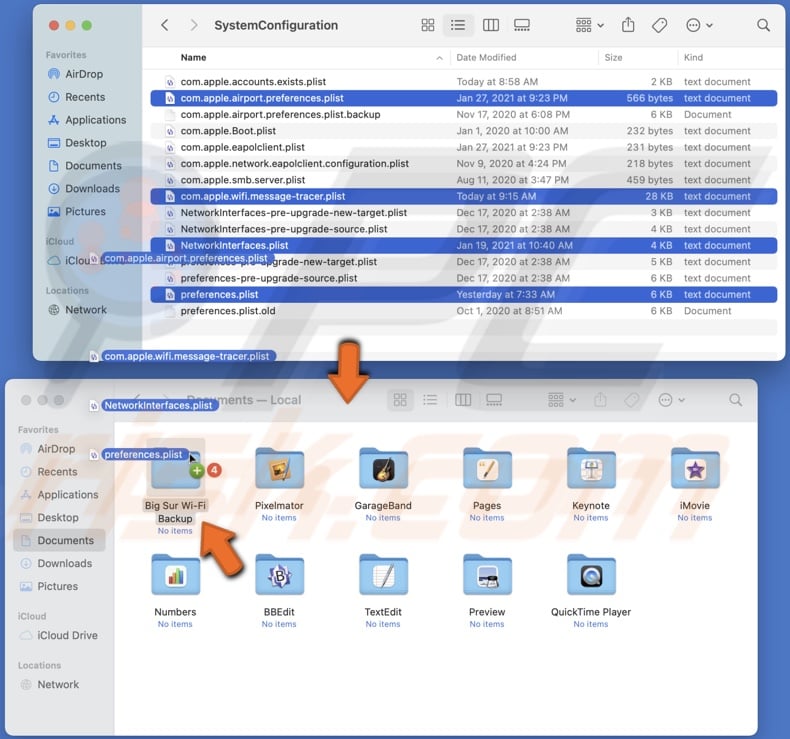Open Desktop in the Documents window sidebar
The height and width of the screenshot is (739, 790).
pos(49,517)
